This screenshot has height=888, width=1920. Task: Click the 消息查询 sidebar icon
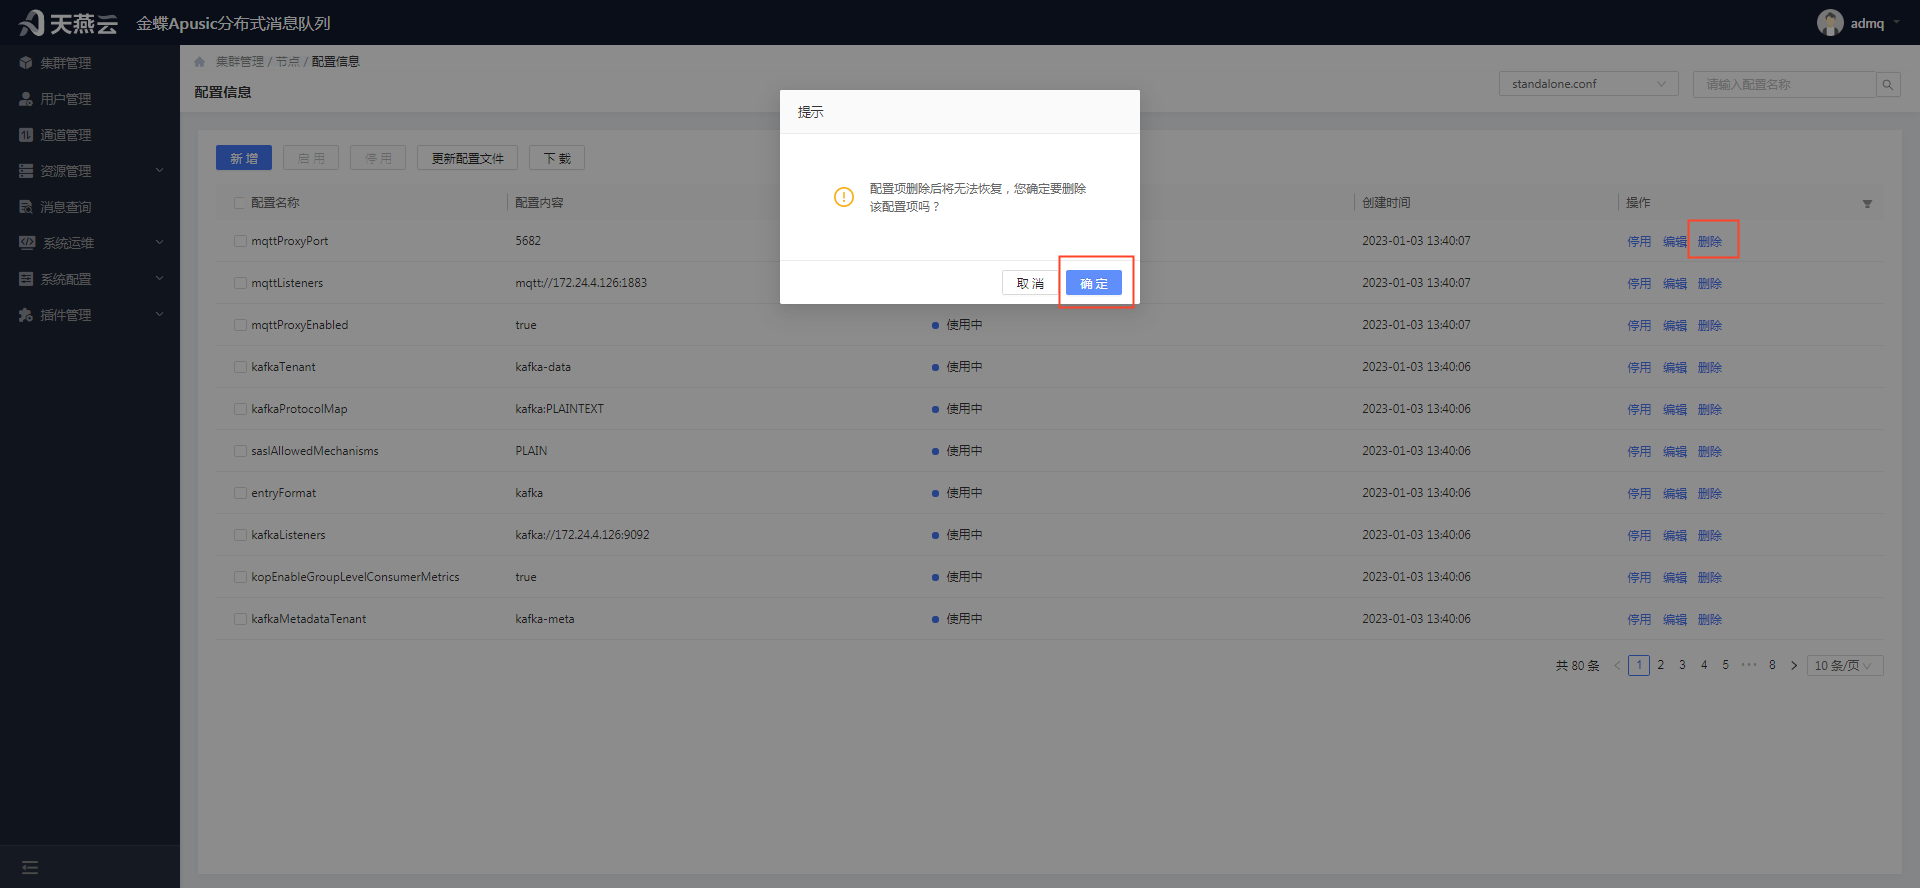point(26,207)
